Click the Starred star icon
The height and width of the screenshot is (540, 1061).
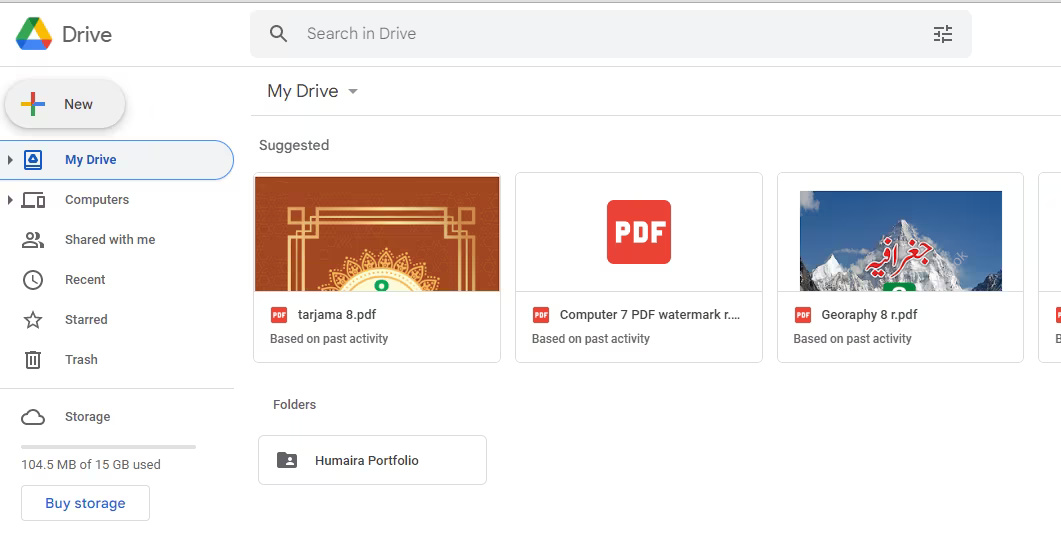pos(33,319)
